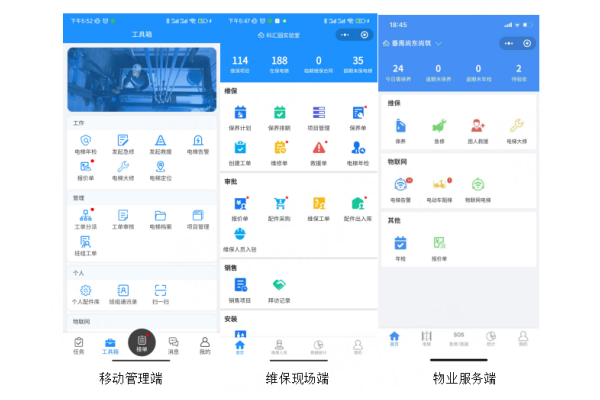
Task: Open 报价单 in the 物业服务端 其他 section
Action: [439, 243]
